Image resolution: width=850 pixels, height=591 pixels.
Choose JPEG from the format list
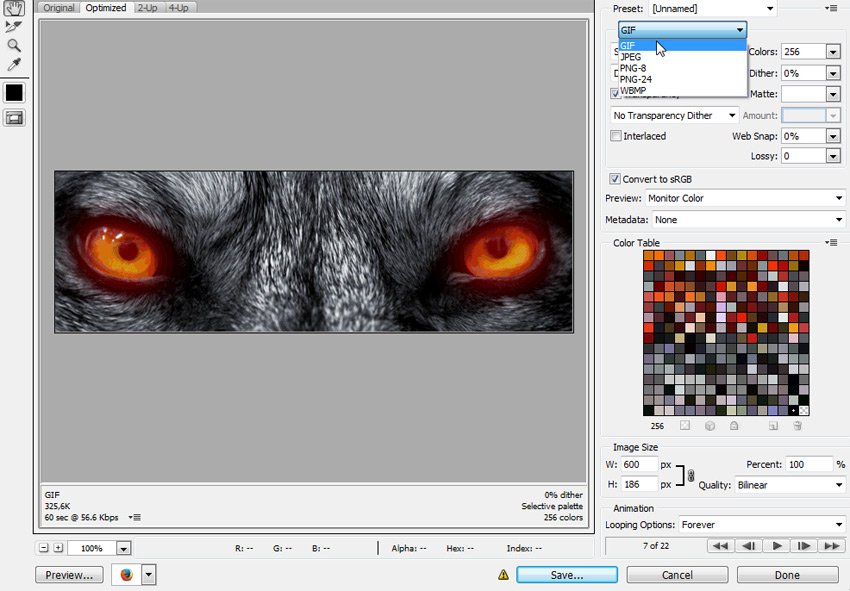tap(682, 56)
